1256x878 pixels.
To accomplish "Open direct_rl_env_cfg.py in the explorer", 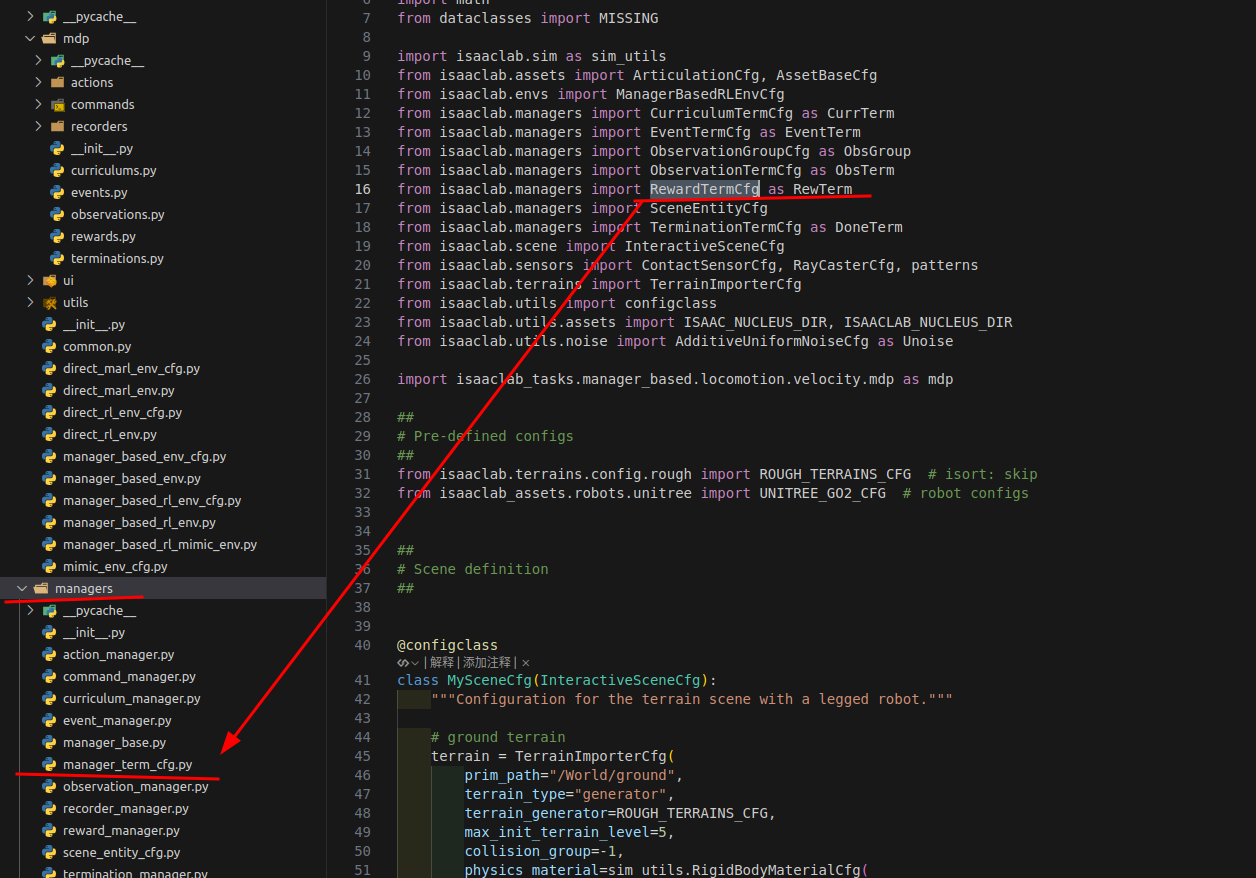I will 122,413.
